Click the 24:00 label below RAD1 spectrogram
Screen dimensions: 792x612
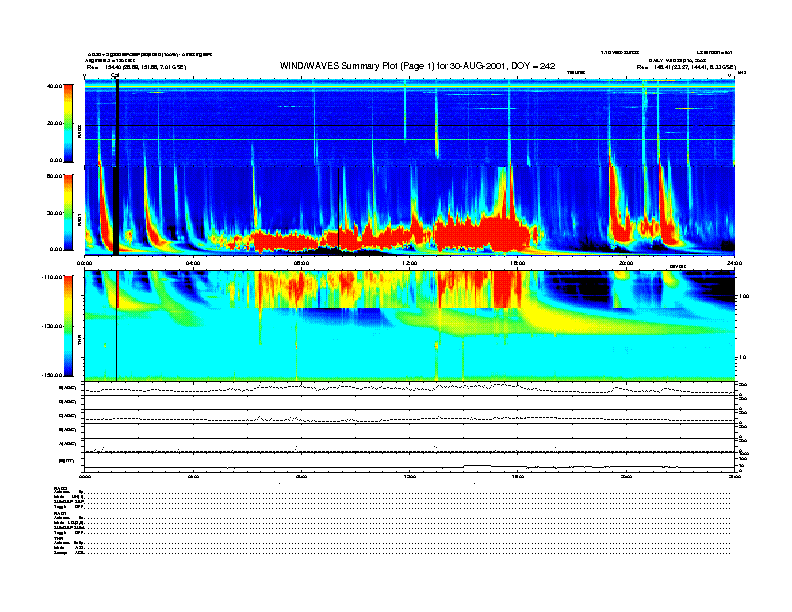click(734, 263)
